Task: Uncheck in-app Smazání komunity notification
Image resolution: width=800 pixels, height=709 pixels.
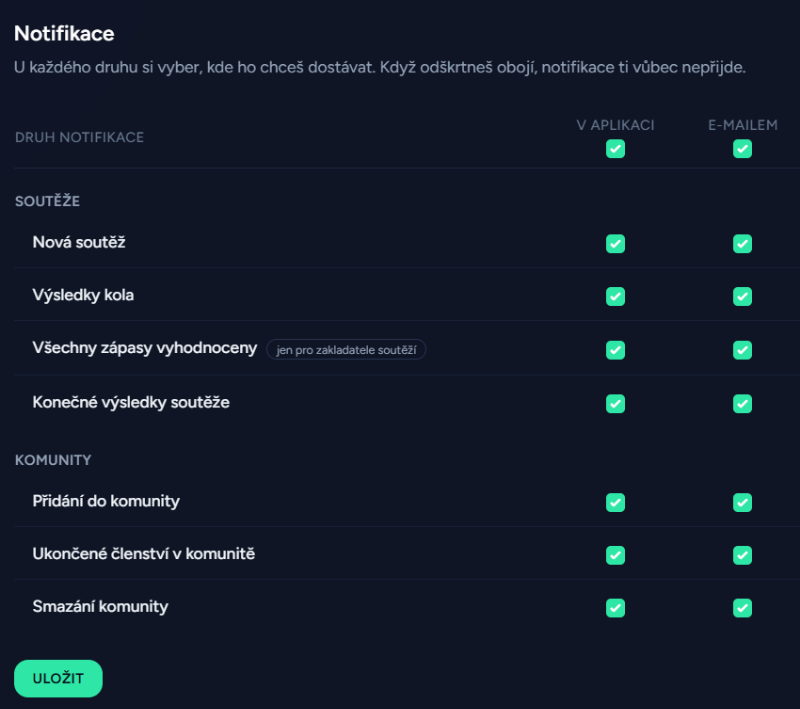Action: pos(615,608)
